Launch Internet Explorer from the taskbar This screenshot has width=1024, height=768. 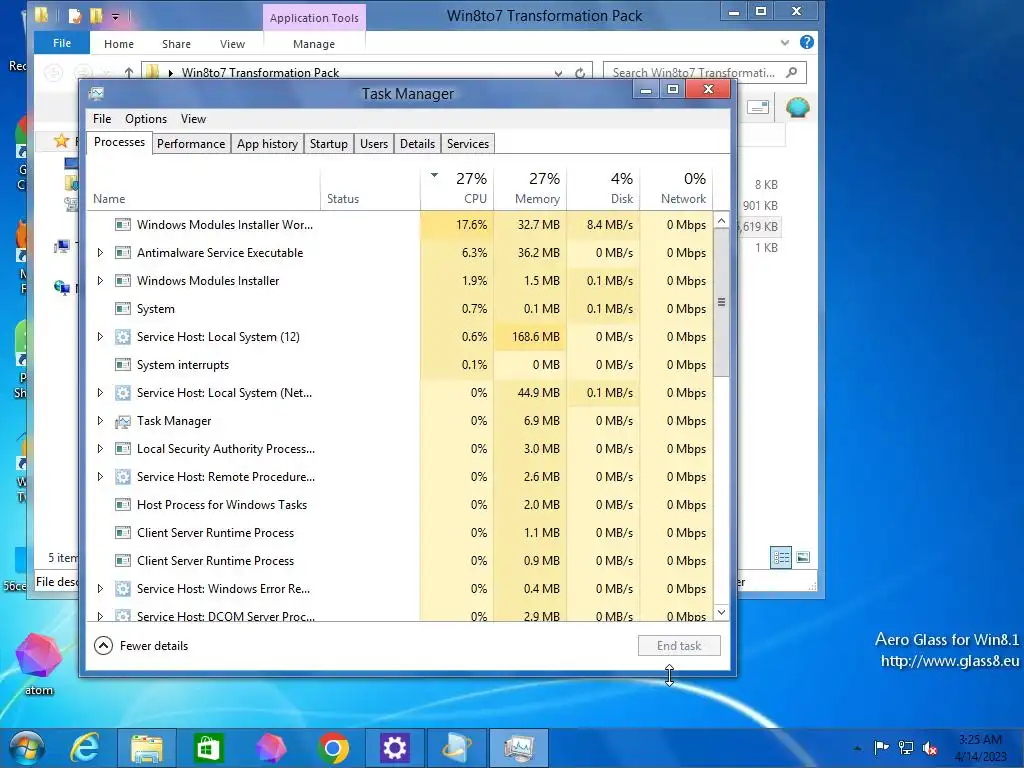85,748
